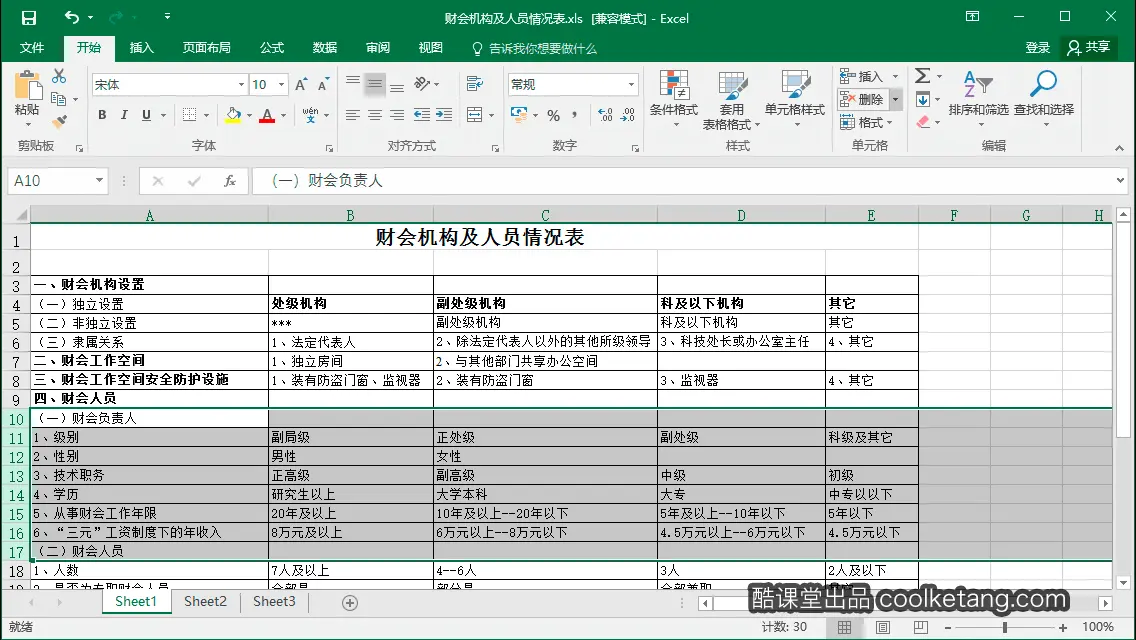Switch to Sheet2

(x=205, y=602)
